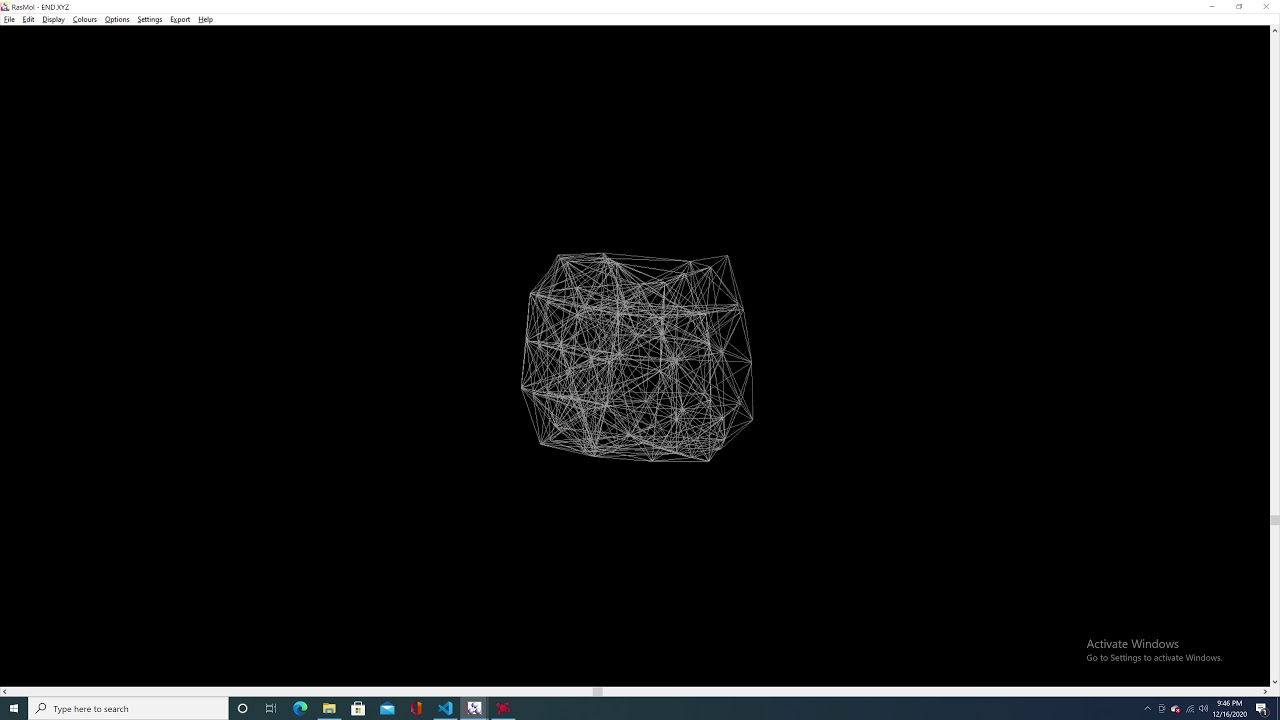Minimize the RasMol window
Image resolution: width=1280 pixels, height=720 pixels.
(1212, 6)
